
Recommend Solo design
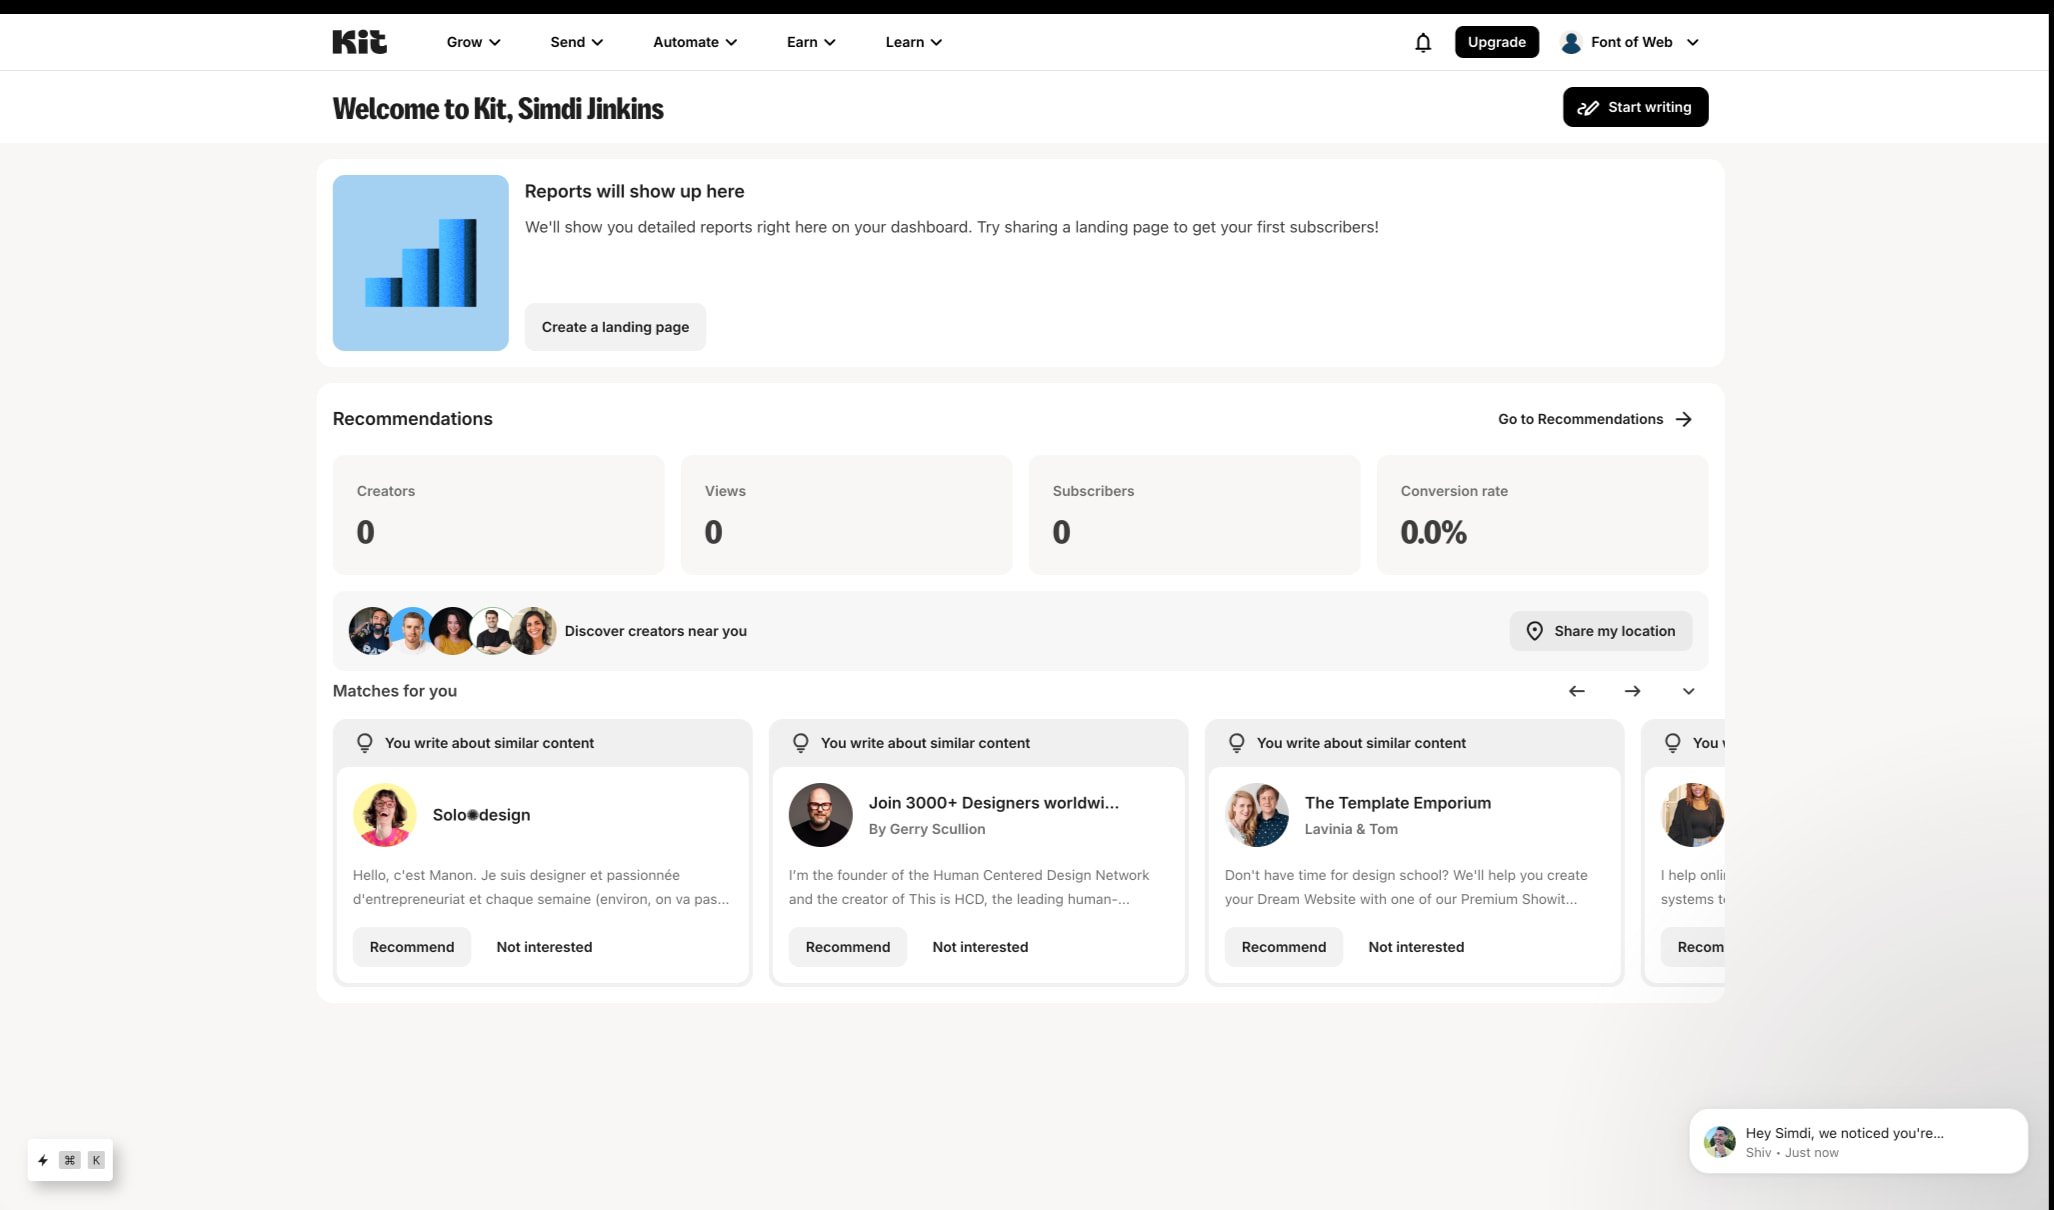412,947
